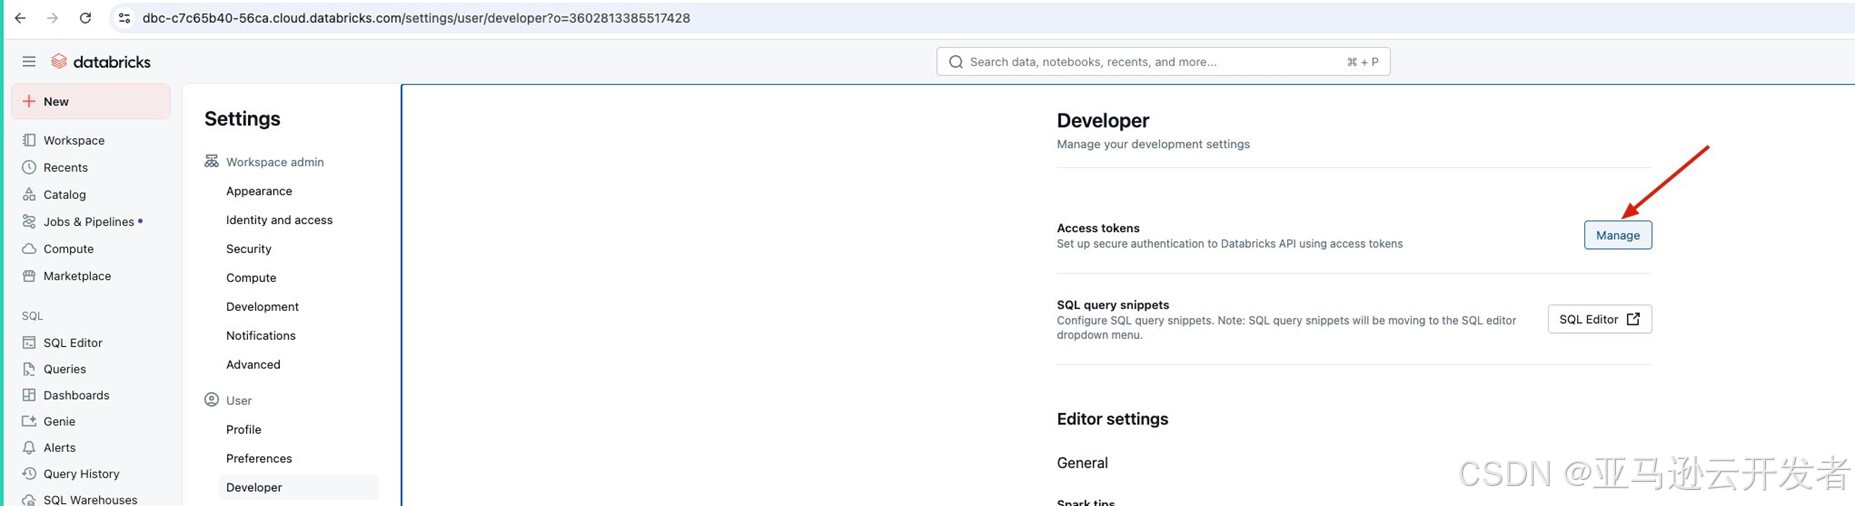This screenshot has height=506, width=1855.
Task: Click the Workspace folder icon
Action: [x=29, y=141]
